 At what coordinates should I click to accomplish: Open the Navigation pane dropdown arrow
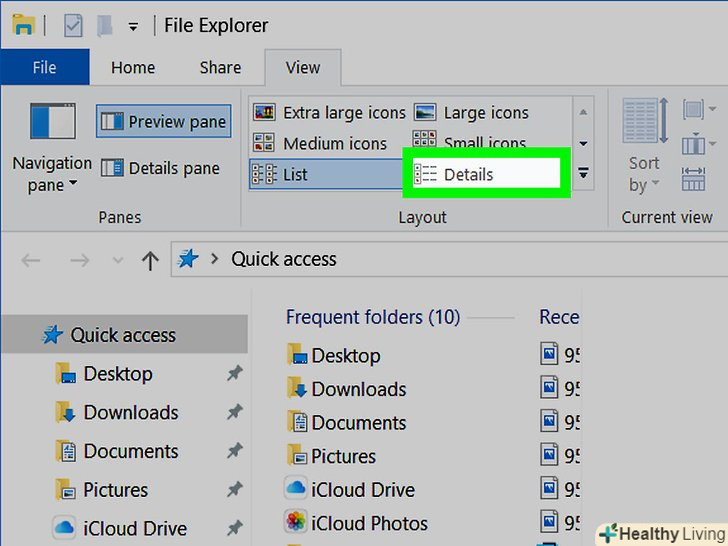(x=73, y=183)
